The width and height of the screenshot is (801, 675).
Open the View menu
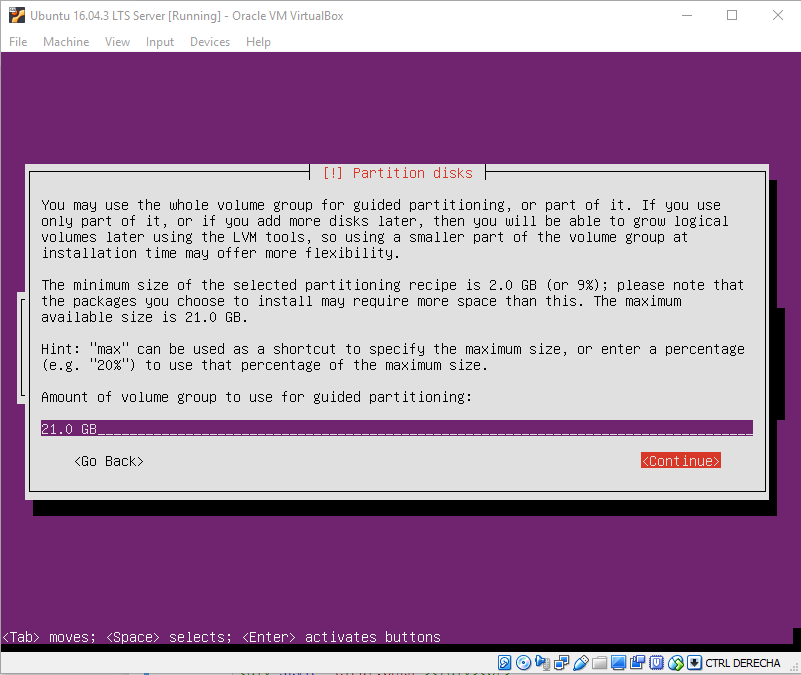coord(117,42)
